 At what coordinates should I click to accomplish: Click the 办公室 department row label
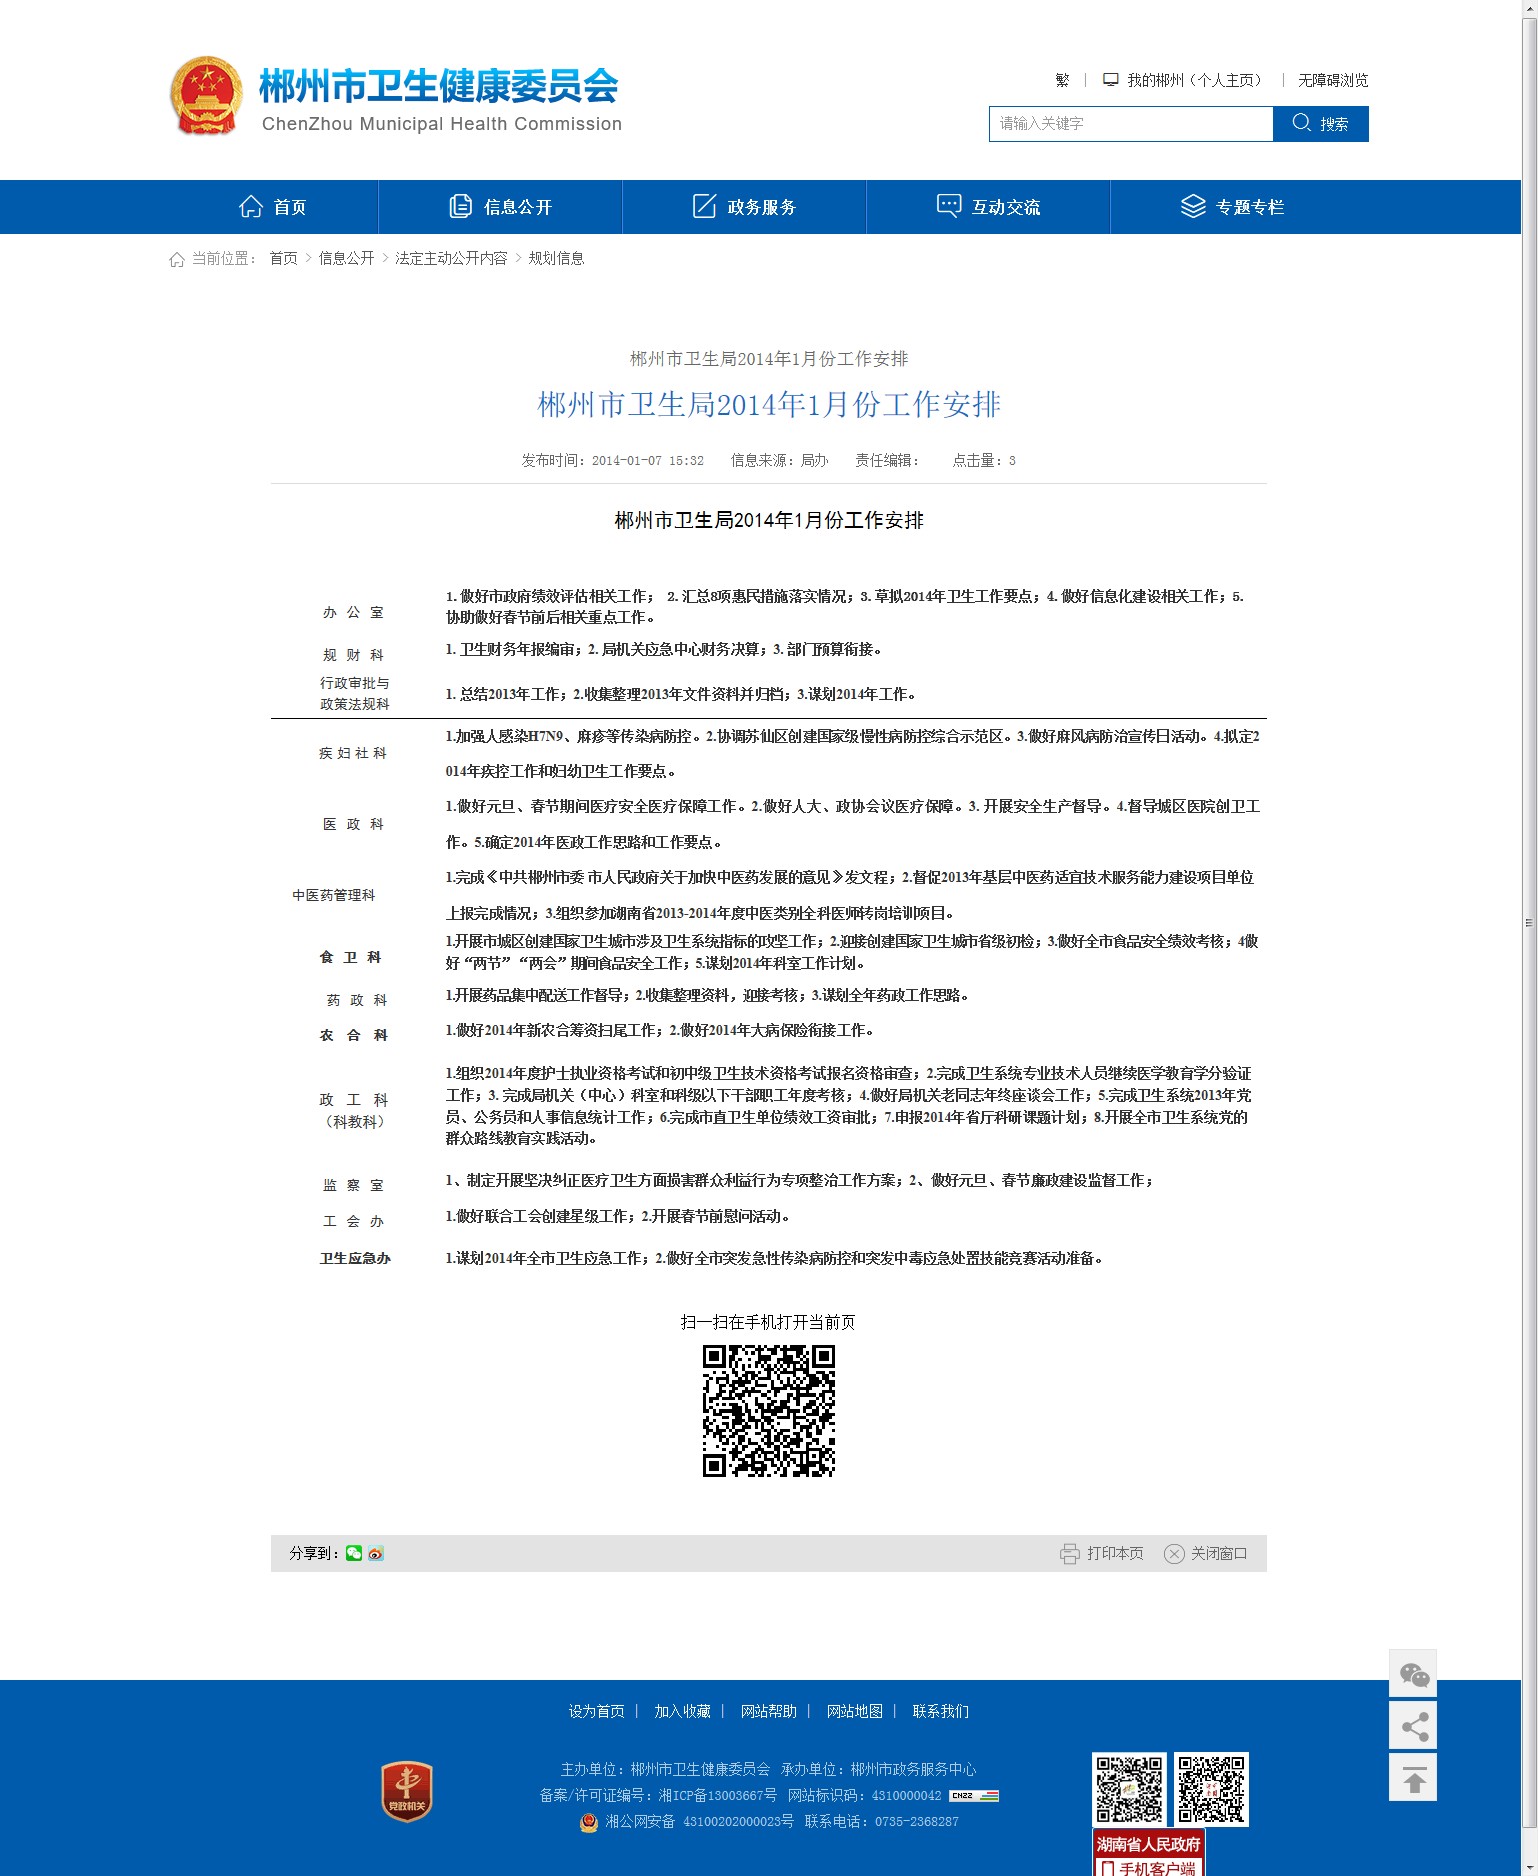pyautogui.click(x=354, y=612)
